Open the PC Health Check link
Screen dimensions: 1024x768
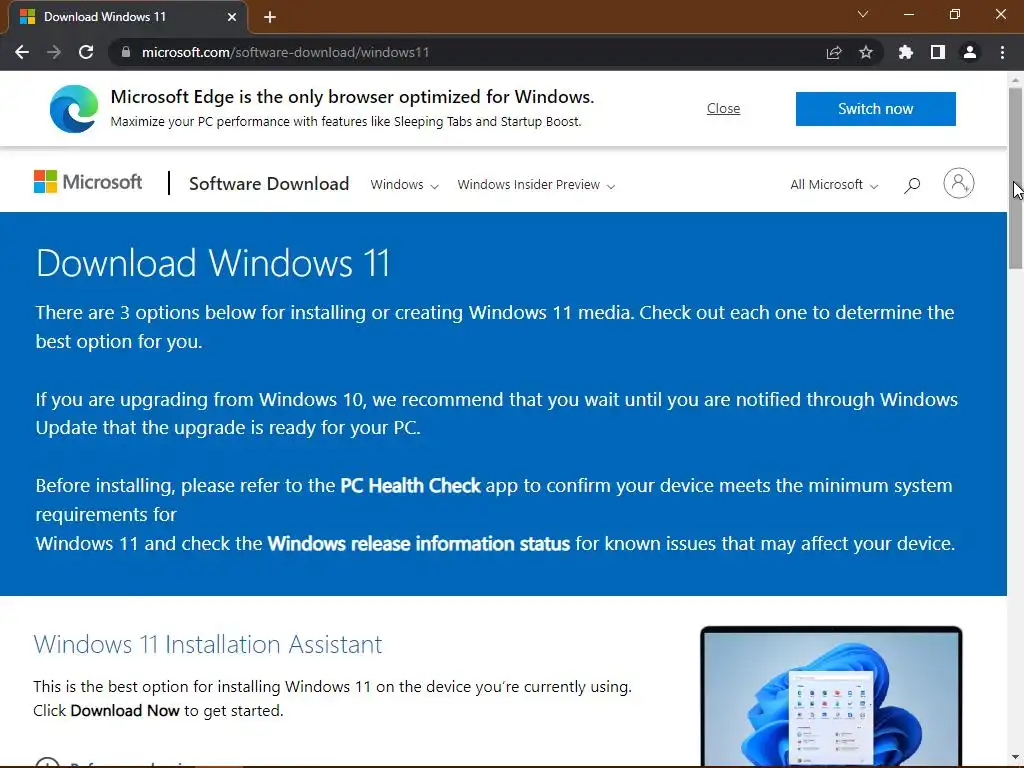point(410,486)
